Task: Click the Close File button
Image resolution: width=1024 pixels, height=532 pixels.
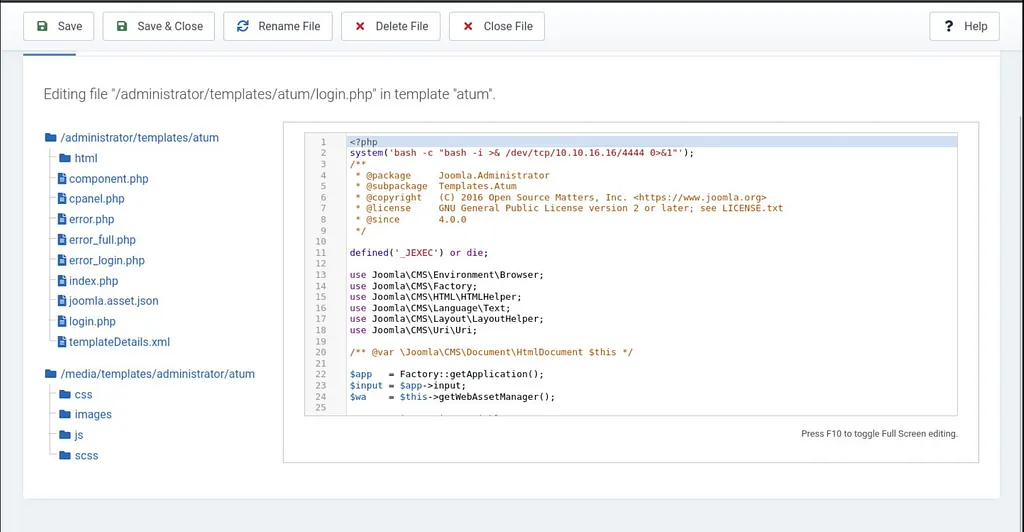Action: click(497, 26)
